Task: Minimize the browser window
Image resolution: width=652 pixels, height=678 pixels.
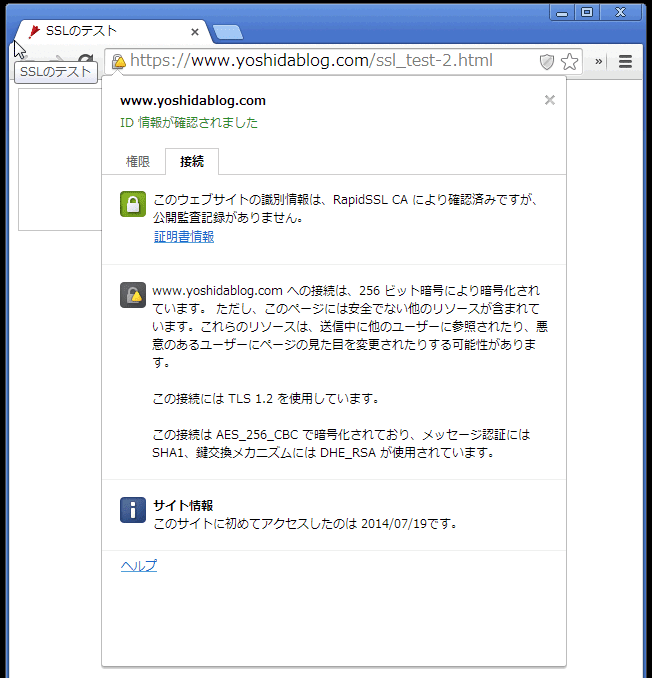Action: pos(562,13)
